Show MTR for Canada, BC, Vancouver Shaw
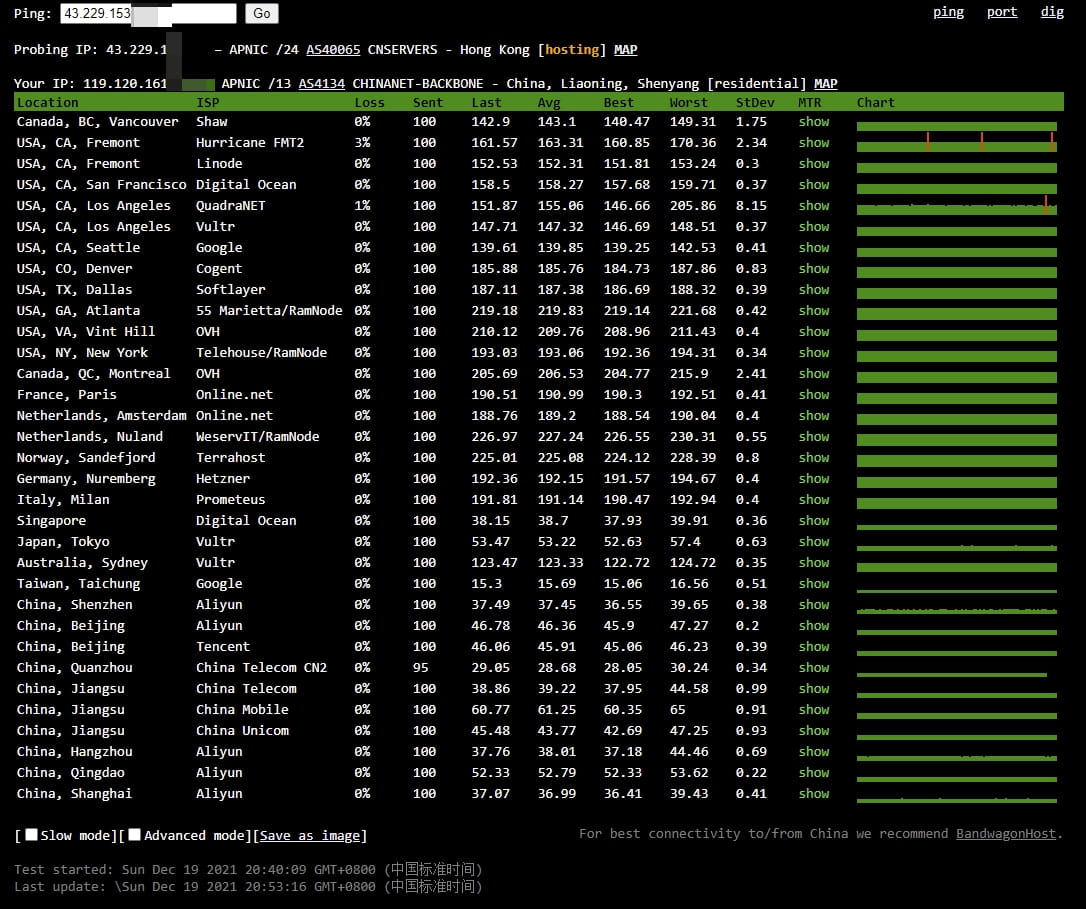Viewport: 1086px width, 909px height. [814, 122]
